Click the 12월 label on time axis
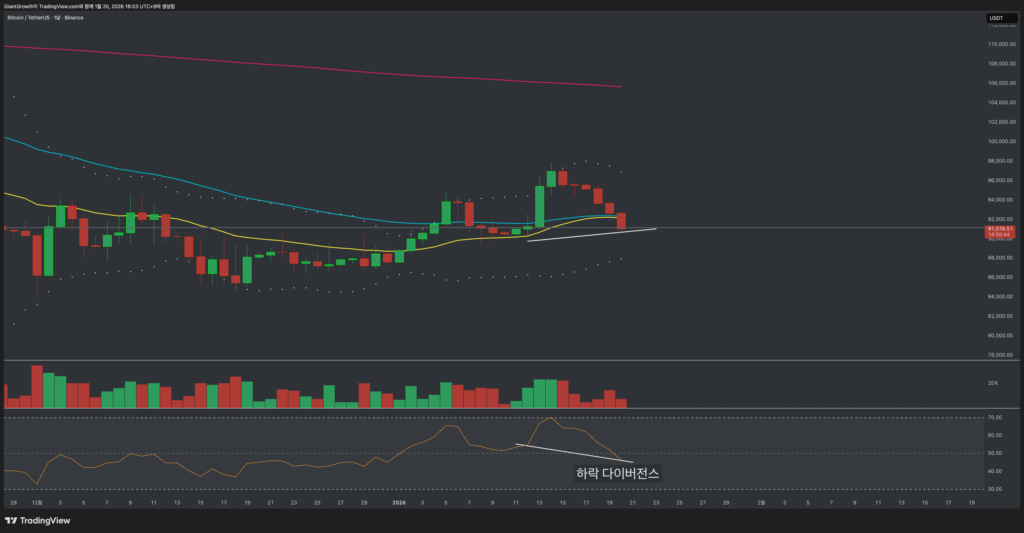Image resolution: width=1024 pixels, height=533 pixels. (x=37, y=502)
